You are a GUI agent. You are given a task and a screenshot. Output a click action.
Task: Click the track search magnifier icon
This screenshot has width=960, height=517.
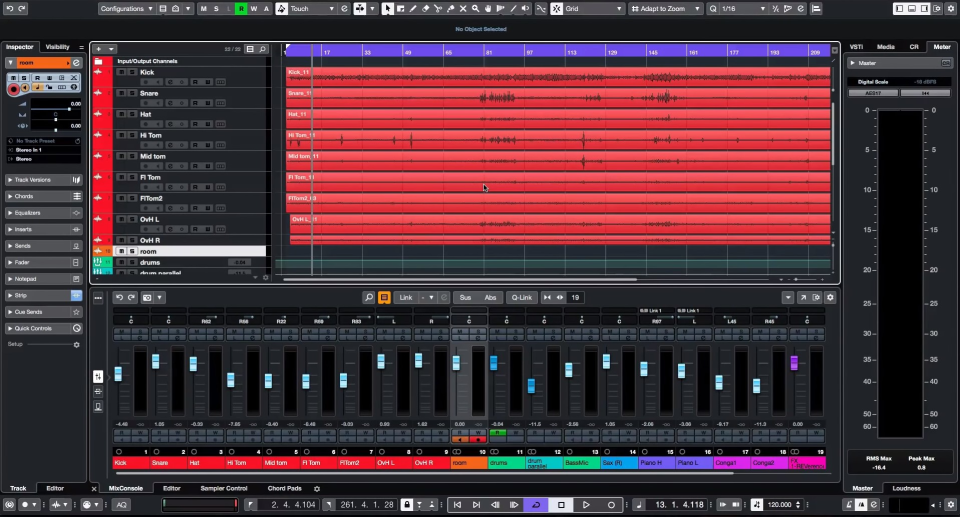tap(262, 49)
